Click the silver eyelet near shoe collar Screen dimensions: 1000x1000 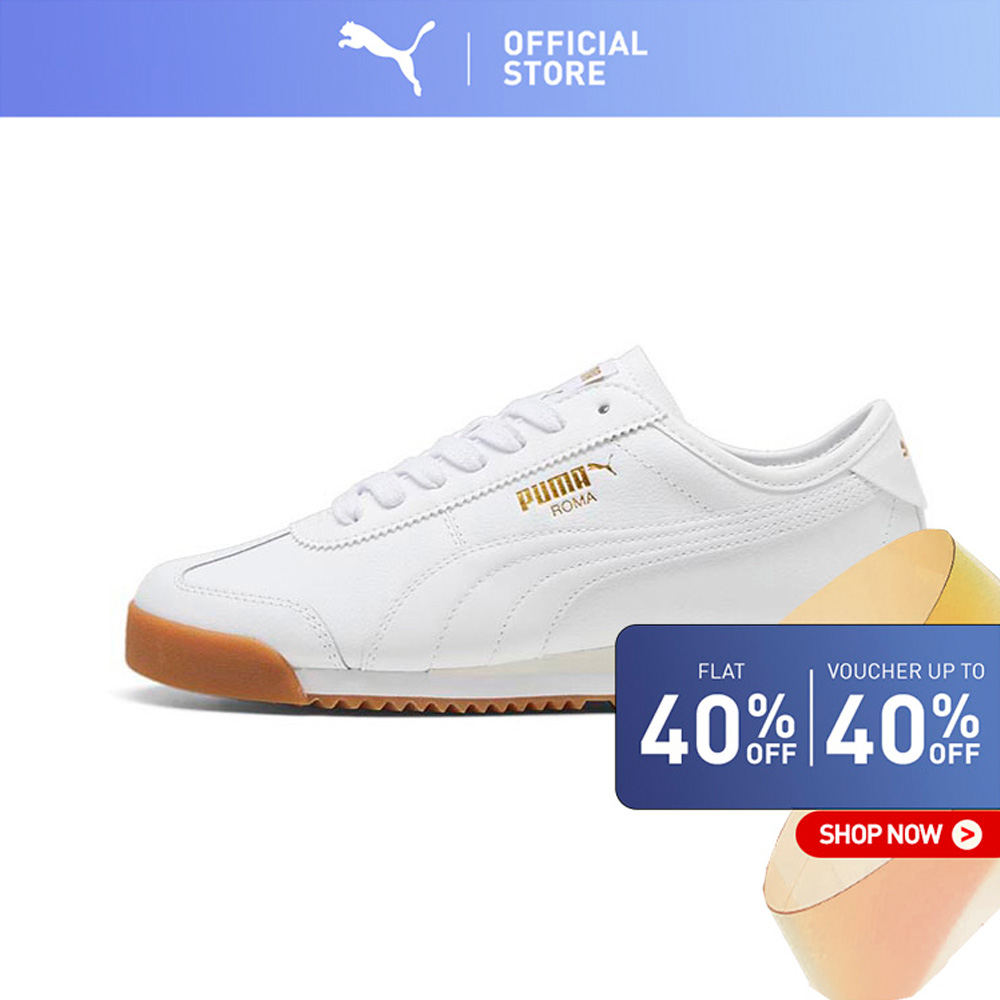pos(605,409)
